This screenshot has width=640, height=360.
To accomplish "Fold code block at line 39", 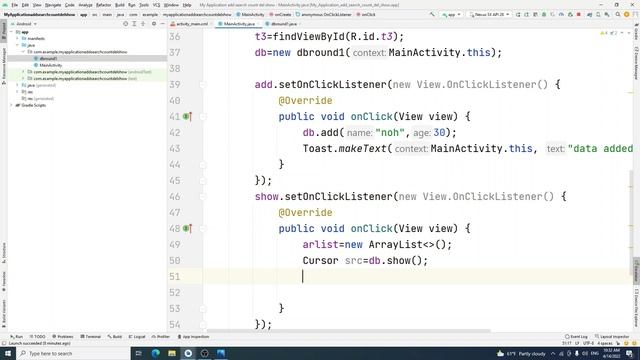I will point(203,85).
